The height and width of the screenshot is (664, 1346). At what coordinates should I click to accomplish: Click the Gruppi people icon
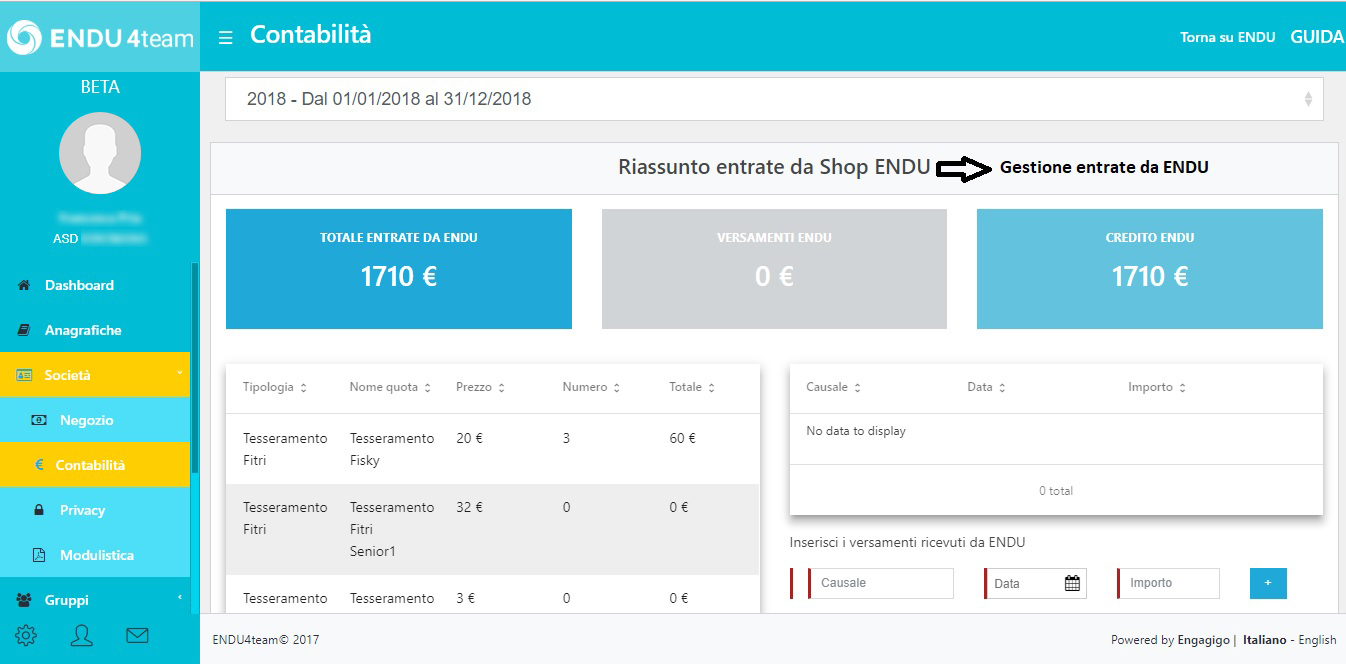pos(24,600)
